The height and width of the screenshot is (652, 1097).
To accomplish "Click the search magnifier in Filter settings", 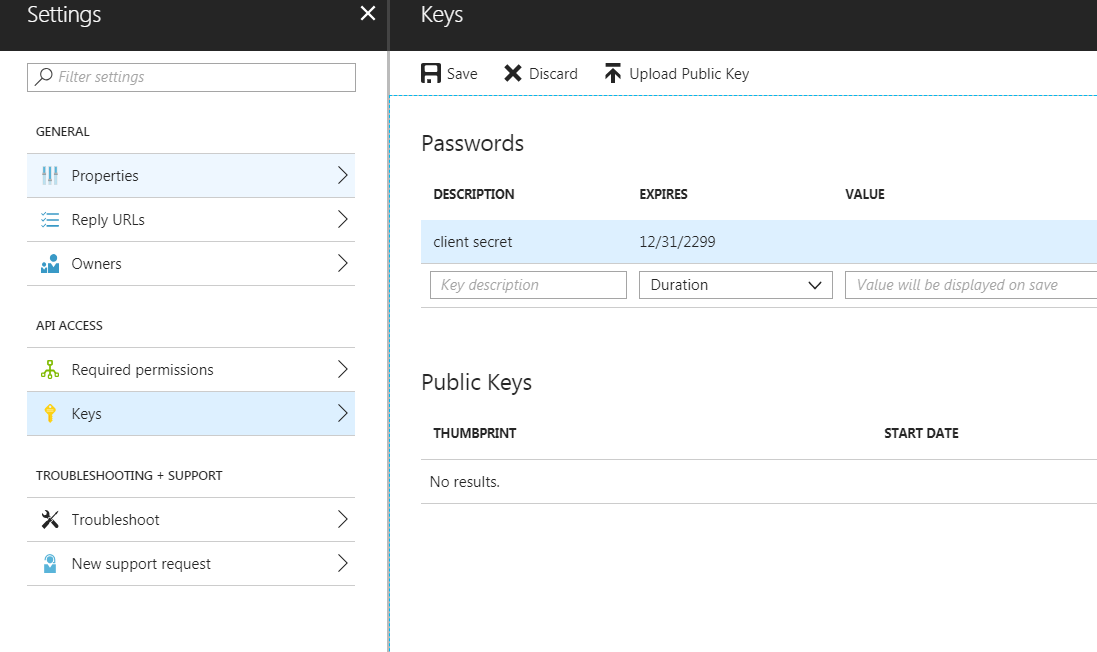I will [x=42, y=77].
